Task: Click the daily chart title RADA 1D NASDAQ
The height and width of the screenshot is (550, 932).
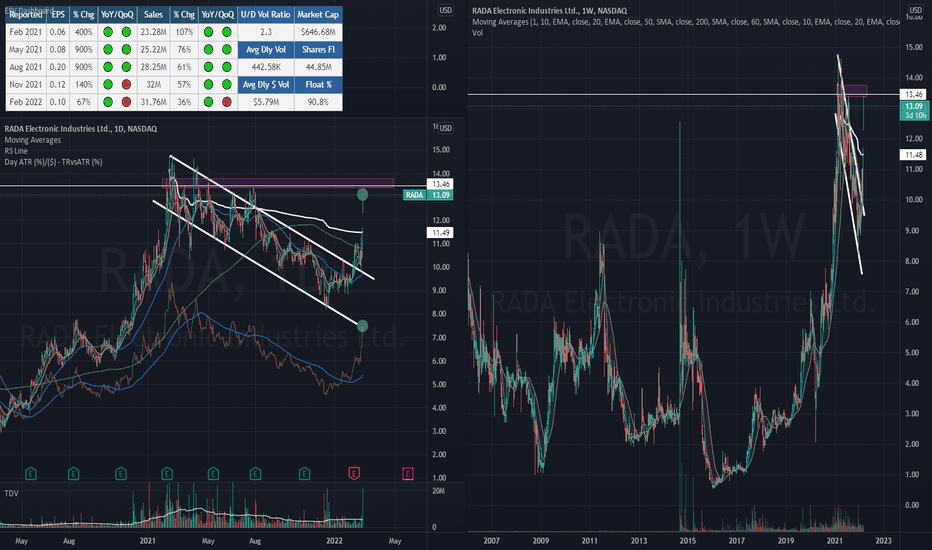Action: tap(81, 128)
